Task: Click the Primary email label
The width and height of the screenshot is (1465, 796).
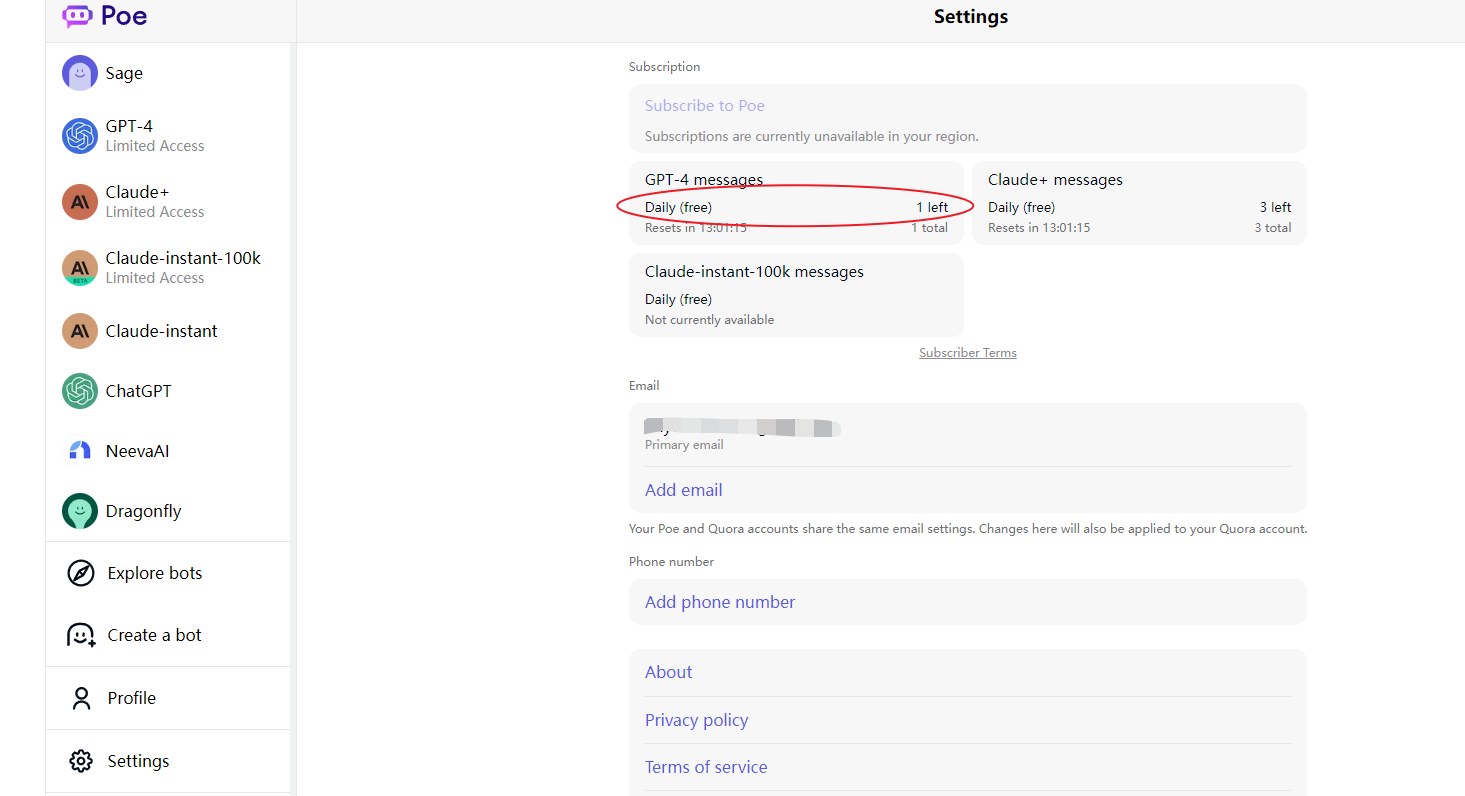Action: click(x=684, y=445)
